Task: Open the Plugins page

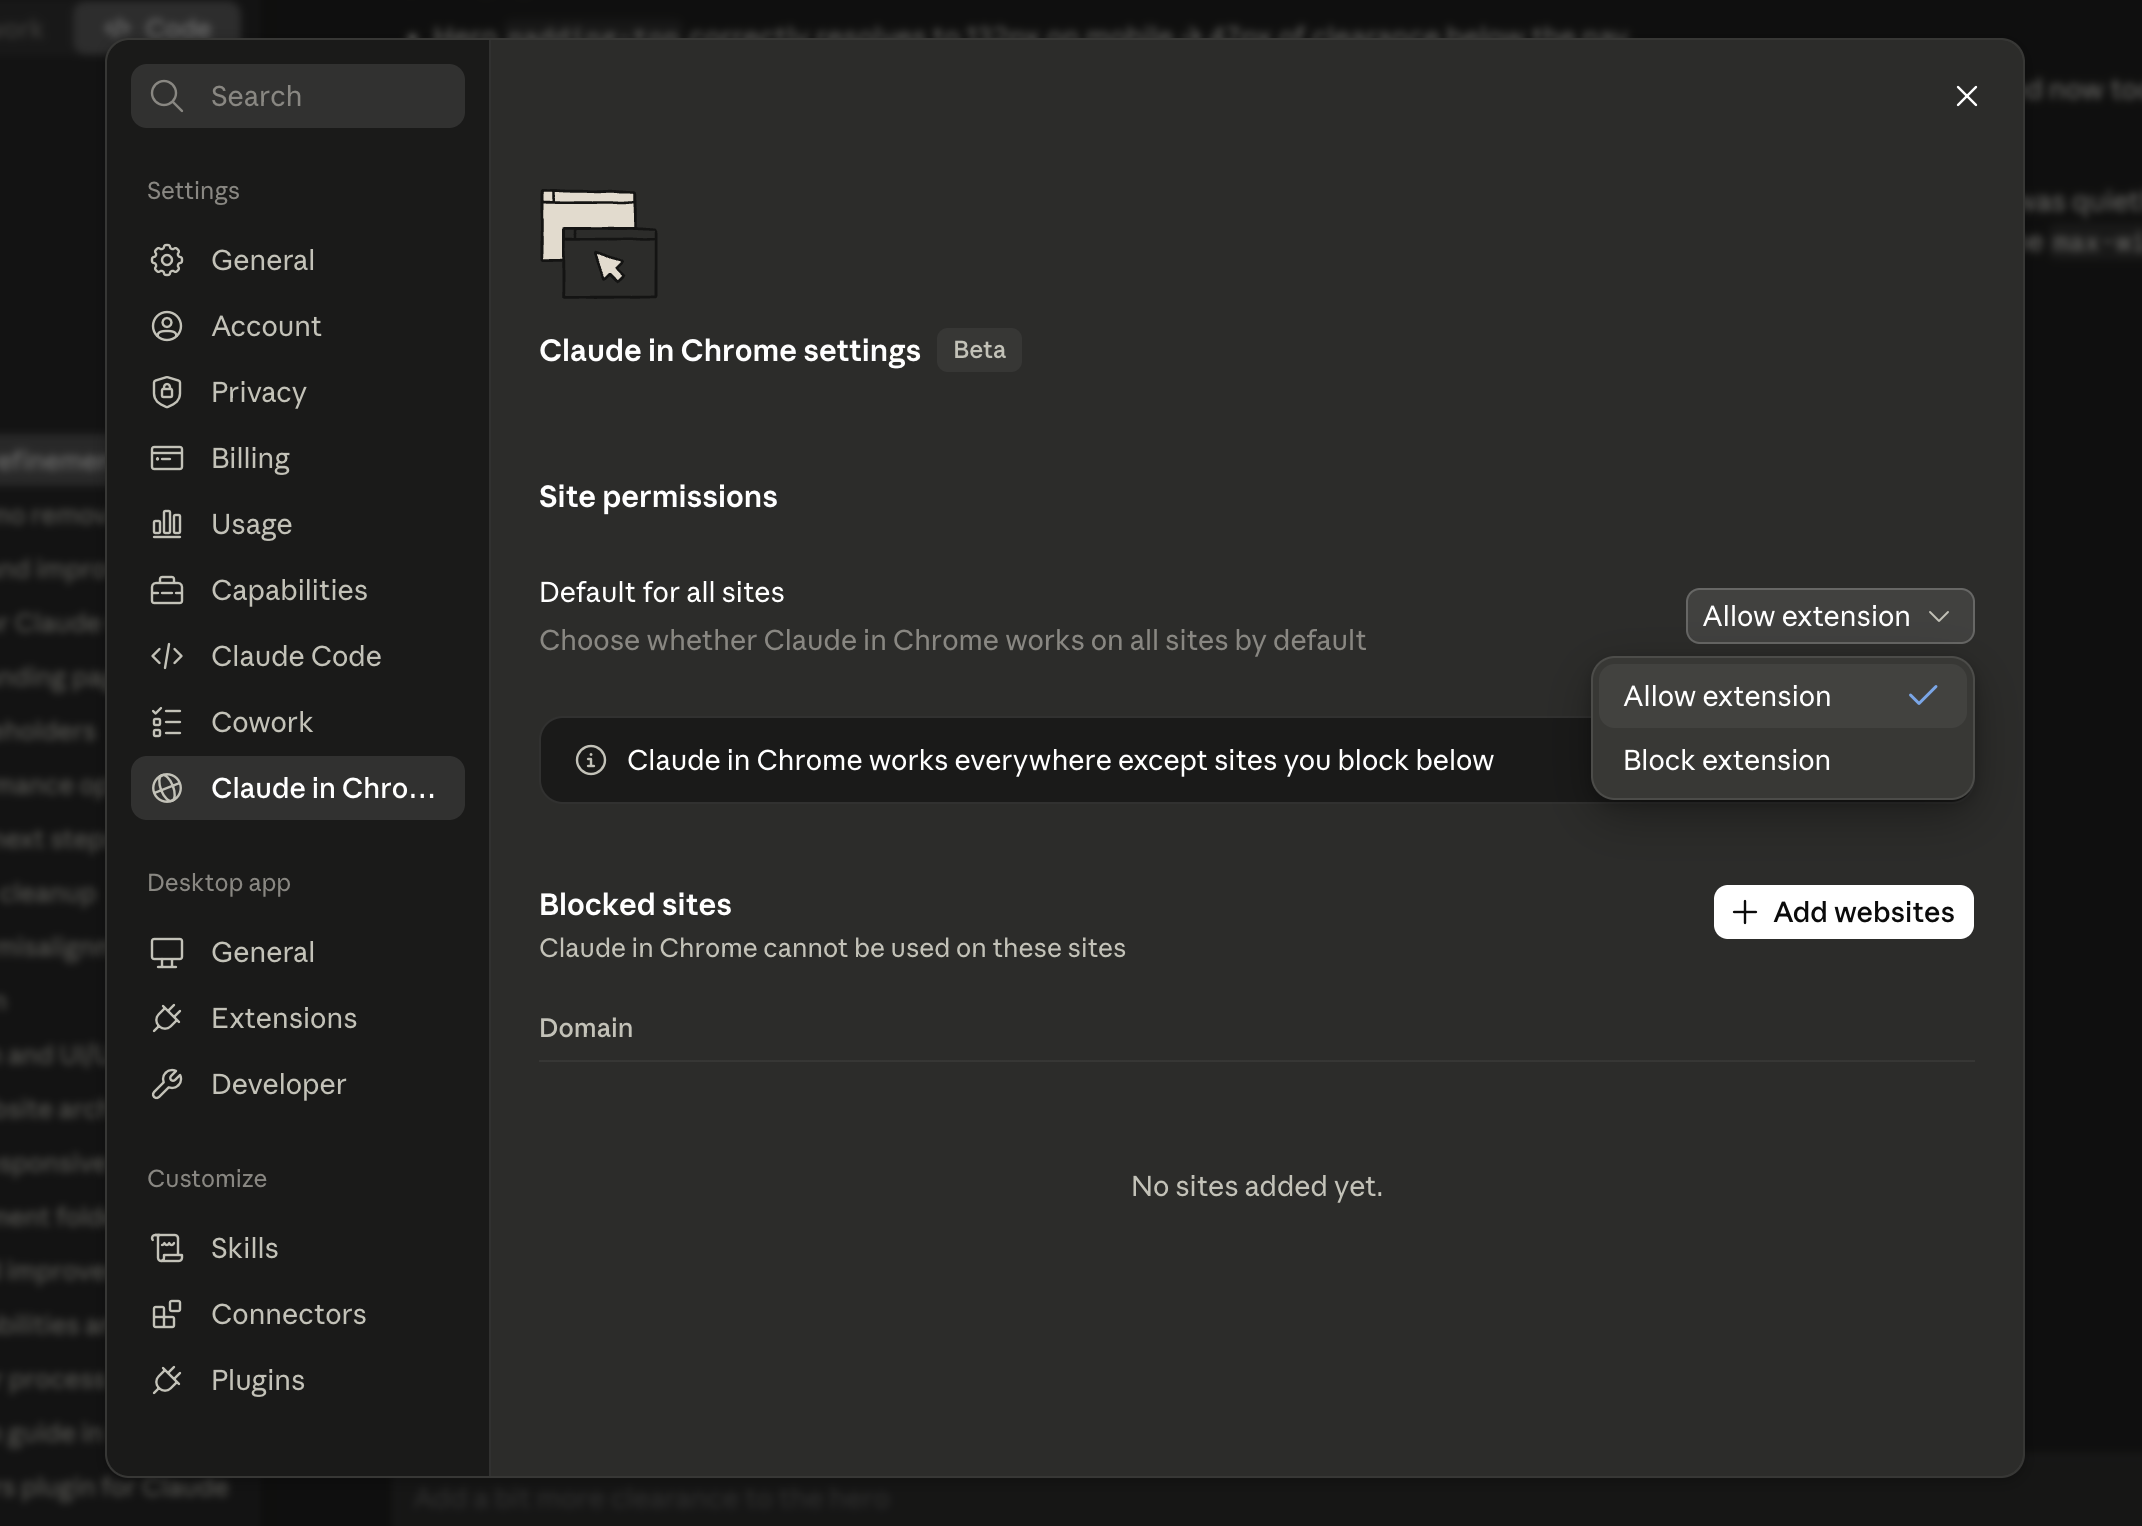Action: pyautogui.click(x=298, y=1380)
